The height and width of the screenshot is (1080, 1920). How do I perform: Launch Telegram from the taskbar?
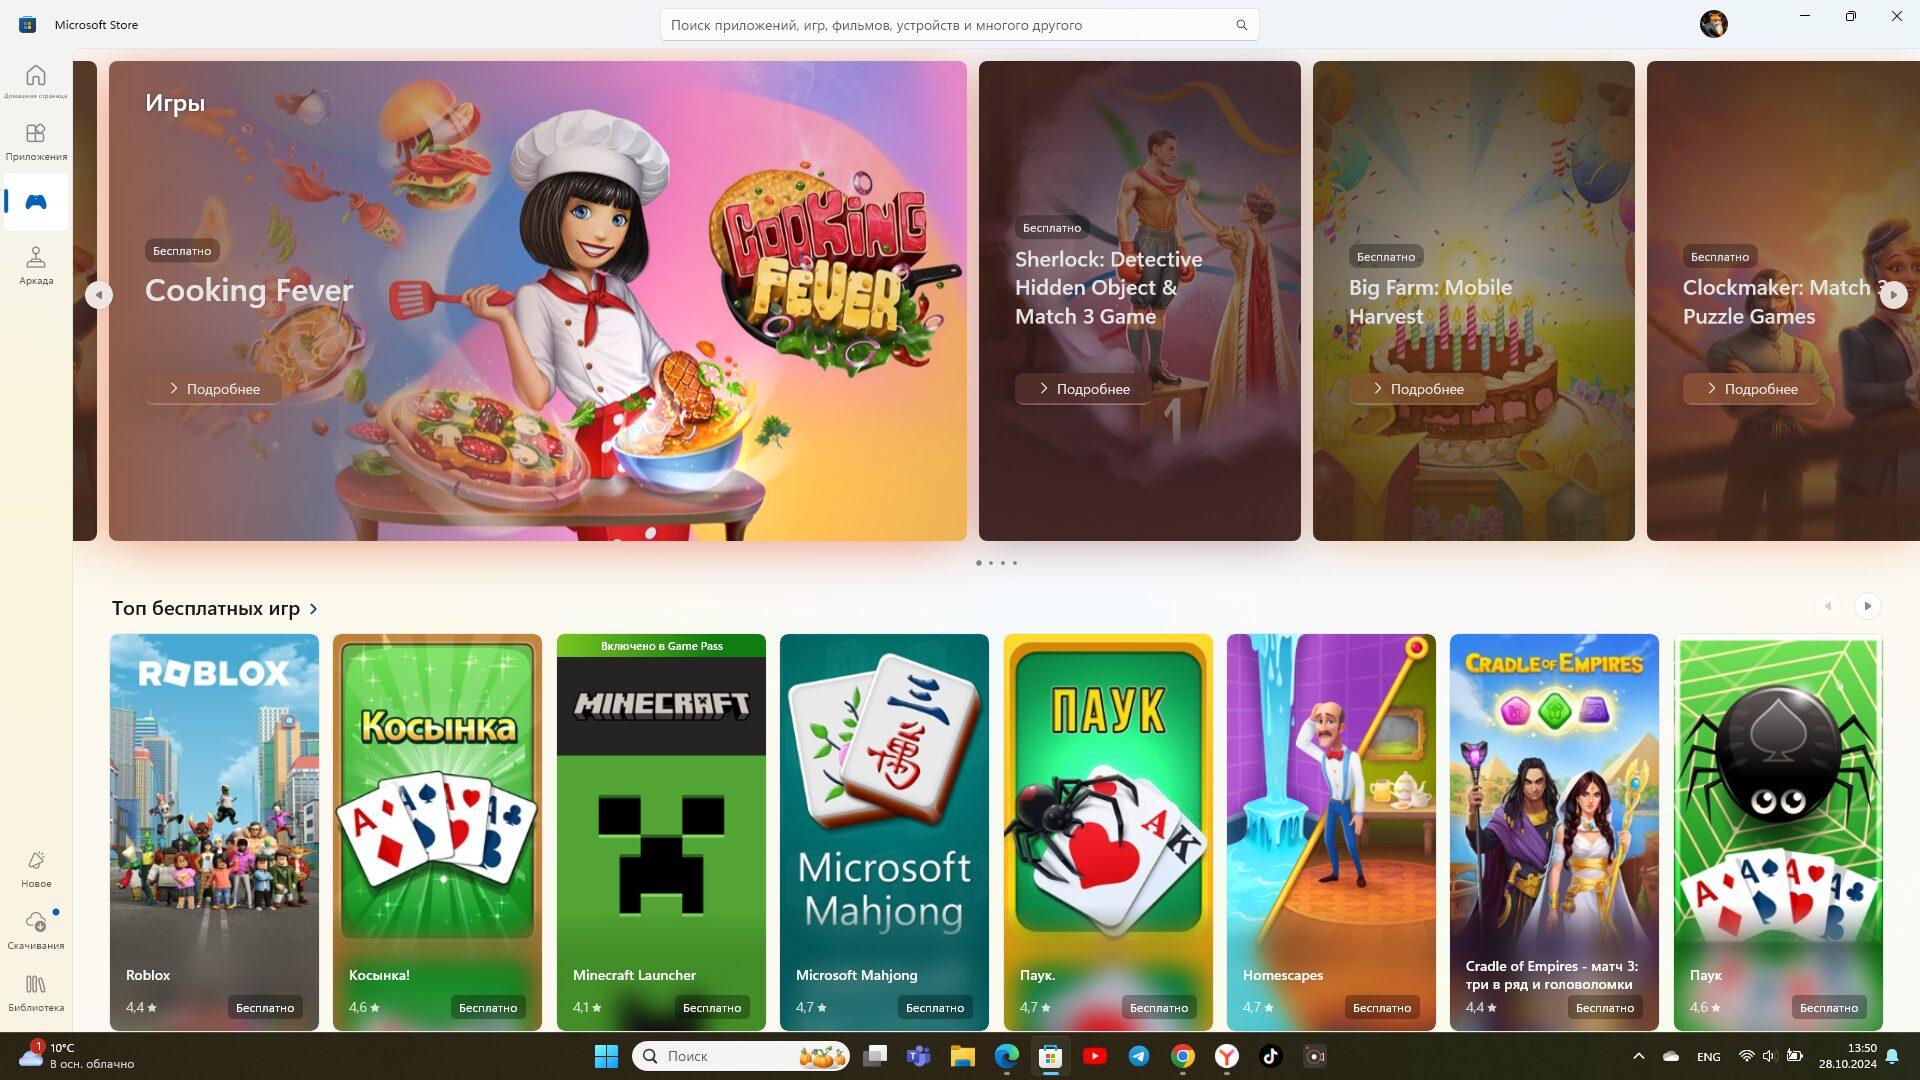(1138, 1055)
